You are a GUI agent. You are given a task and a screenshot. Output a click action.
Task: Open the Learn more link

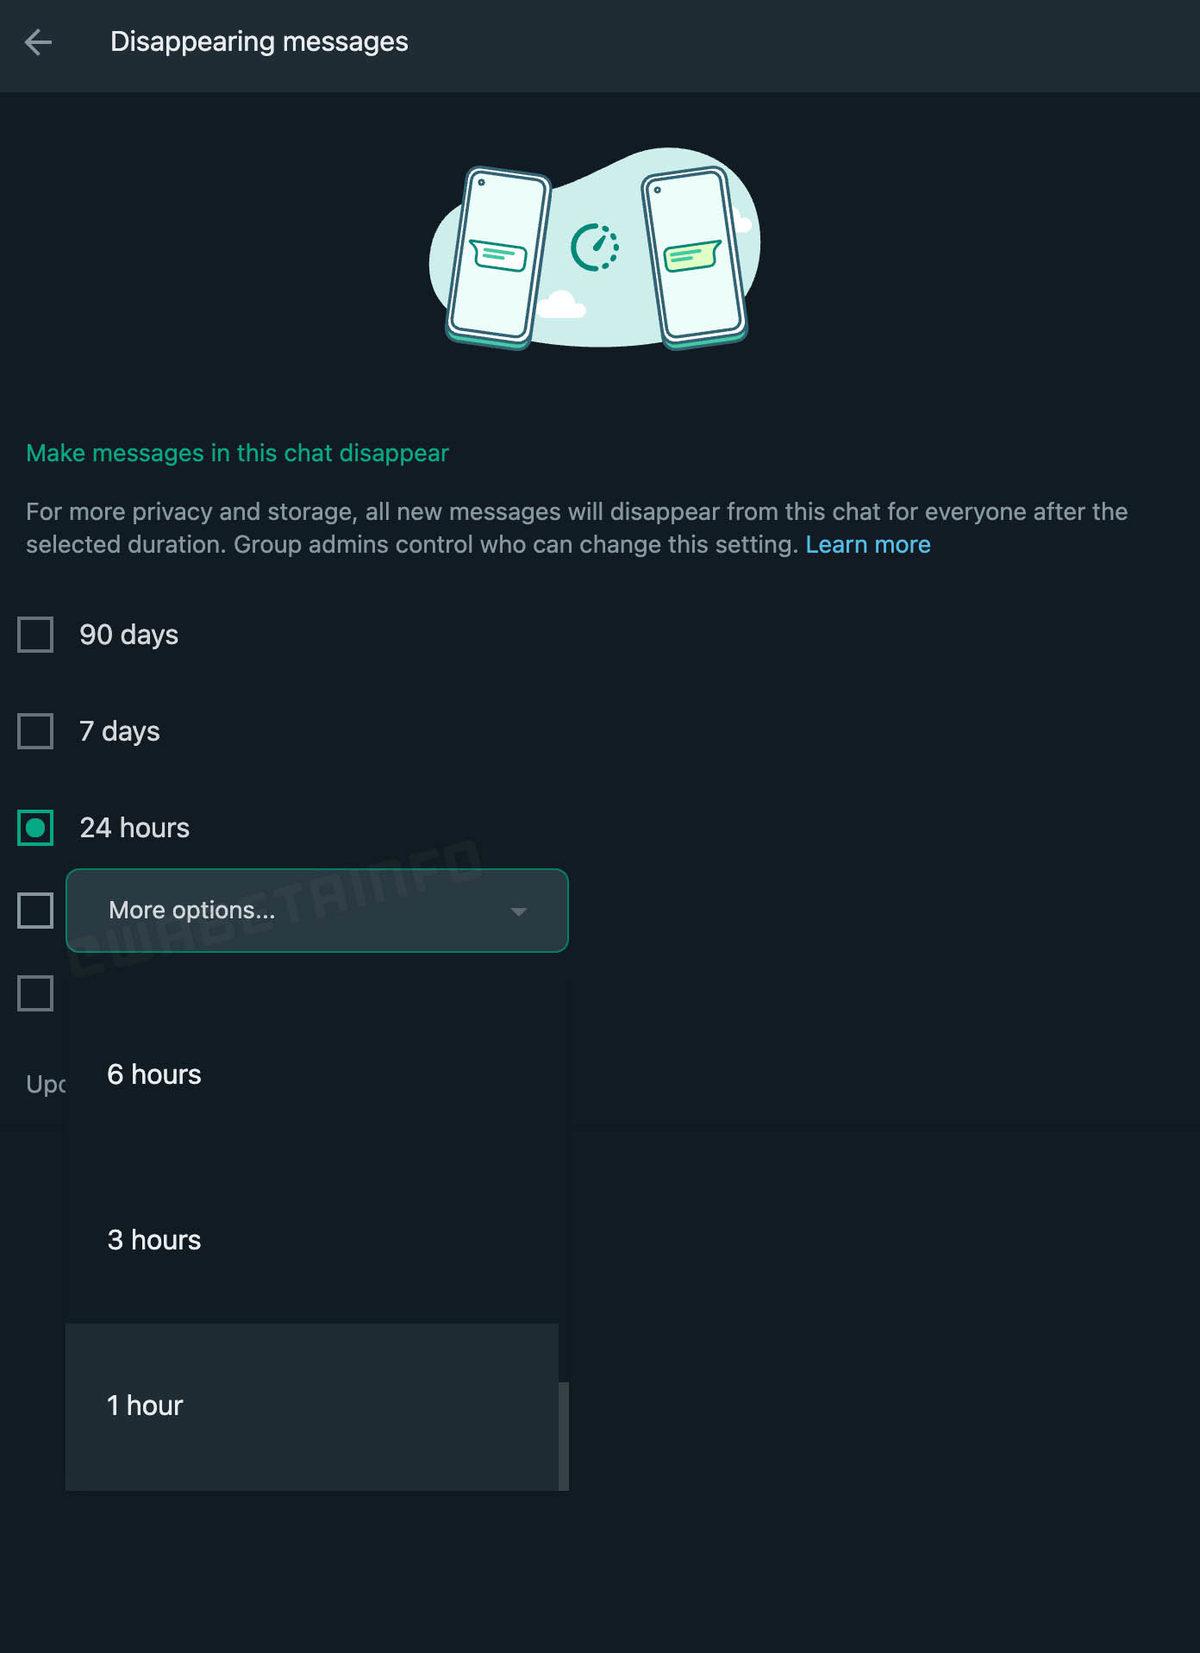[x=868, y=545]
